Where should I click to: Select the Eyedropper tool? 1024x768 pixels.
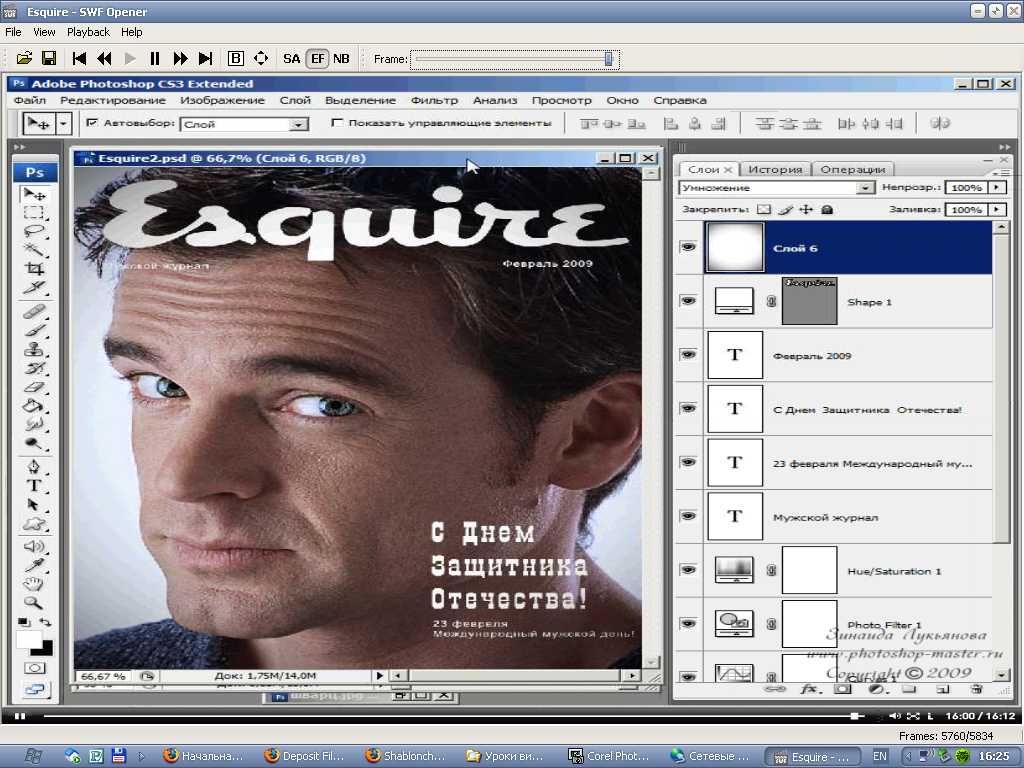coord(34,565)
